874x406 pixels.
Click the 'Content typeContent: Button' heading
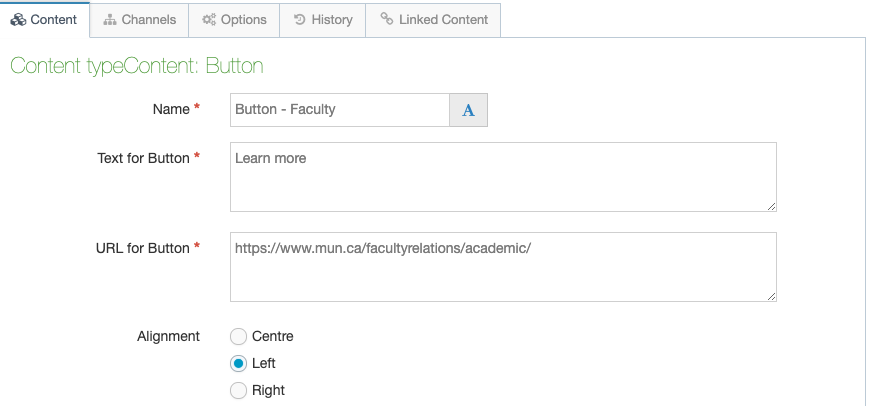pos(136,67)
